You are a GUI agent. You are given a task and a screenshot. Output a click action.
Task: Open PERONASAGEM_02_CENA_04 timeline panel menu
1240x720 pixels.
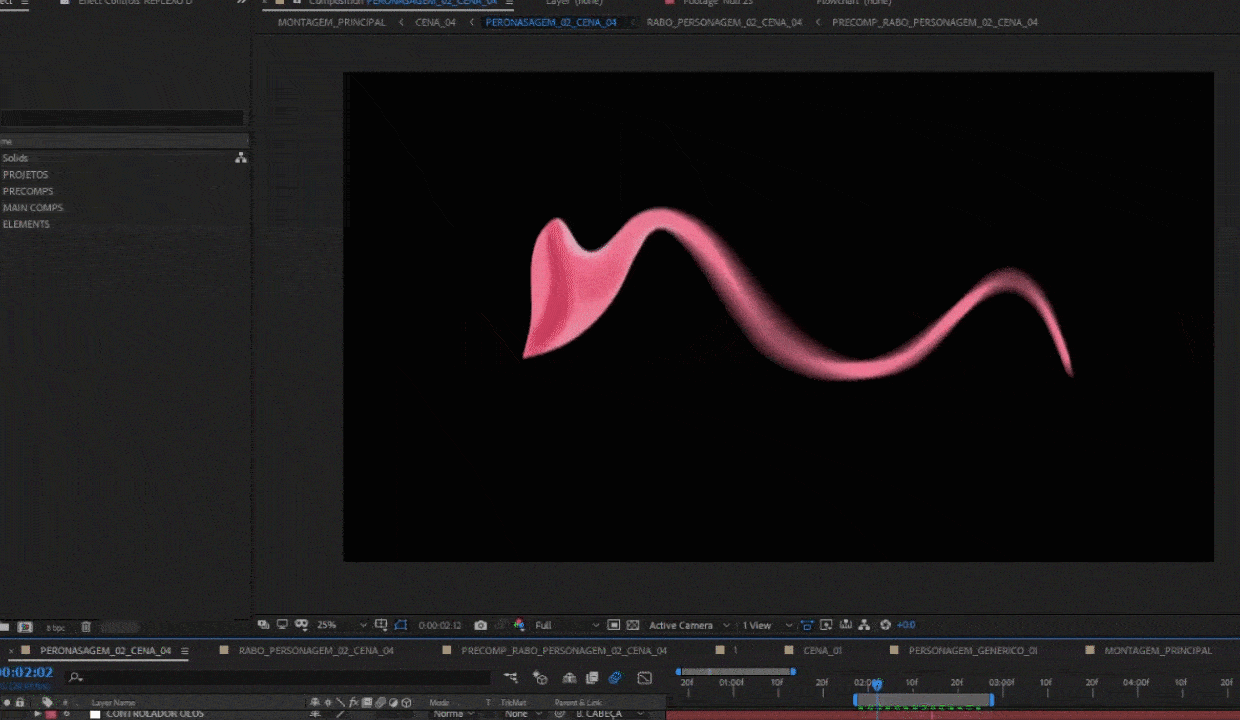(x=184, y=650)
